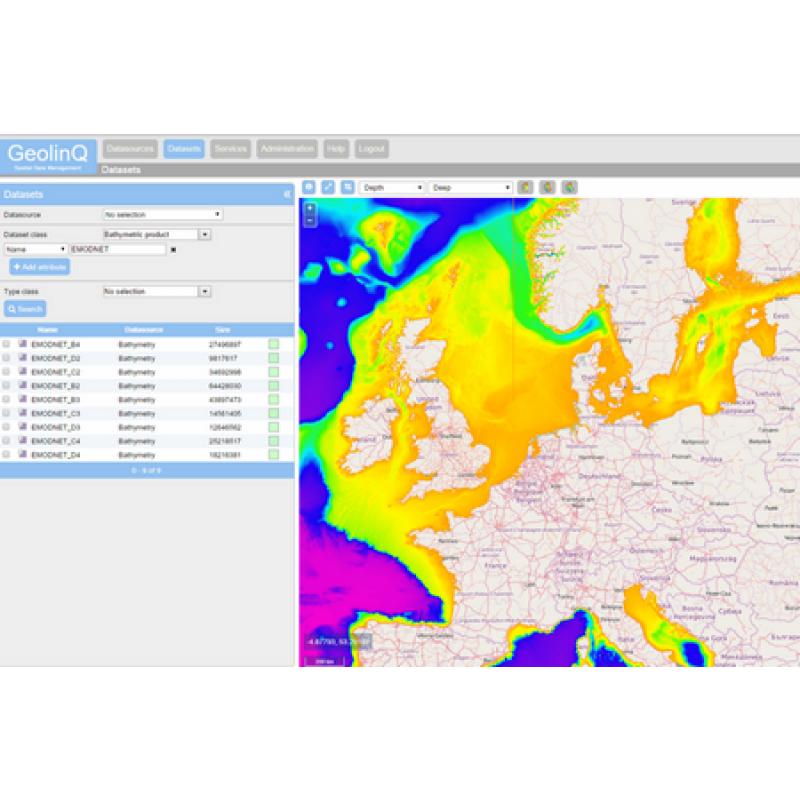Click the GeolinQ logo
The width and height of the screenshot is (800, 800).
(x=48, y=156)
